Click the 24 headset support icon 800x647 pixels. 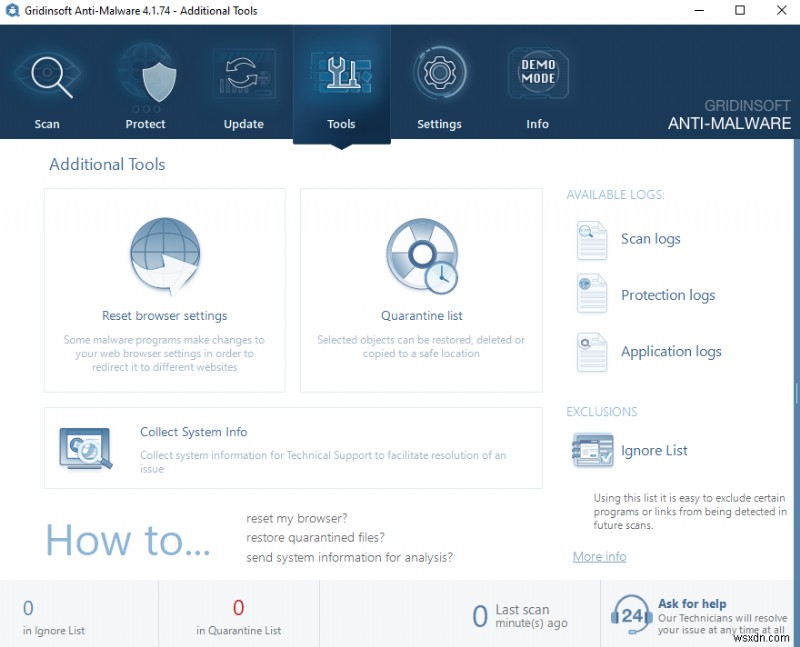click(632, 614)
